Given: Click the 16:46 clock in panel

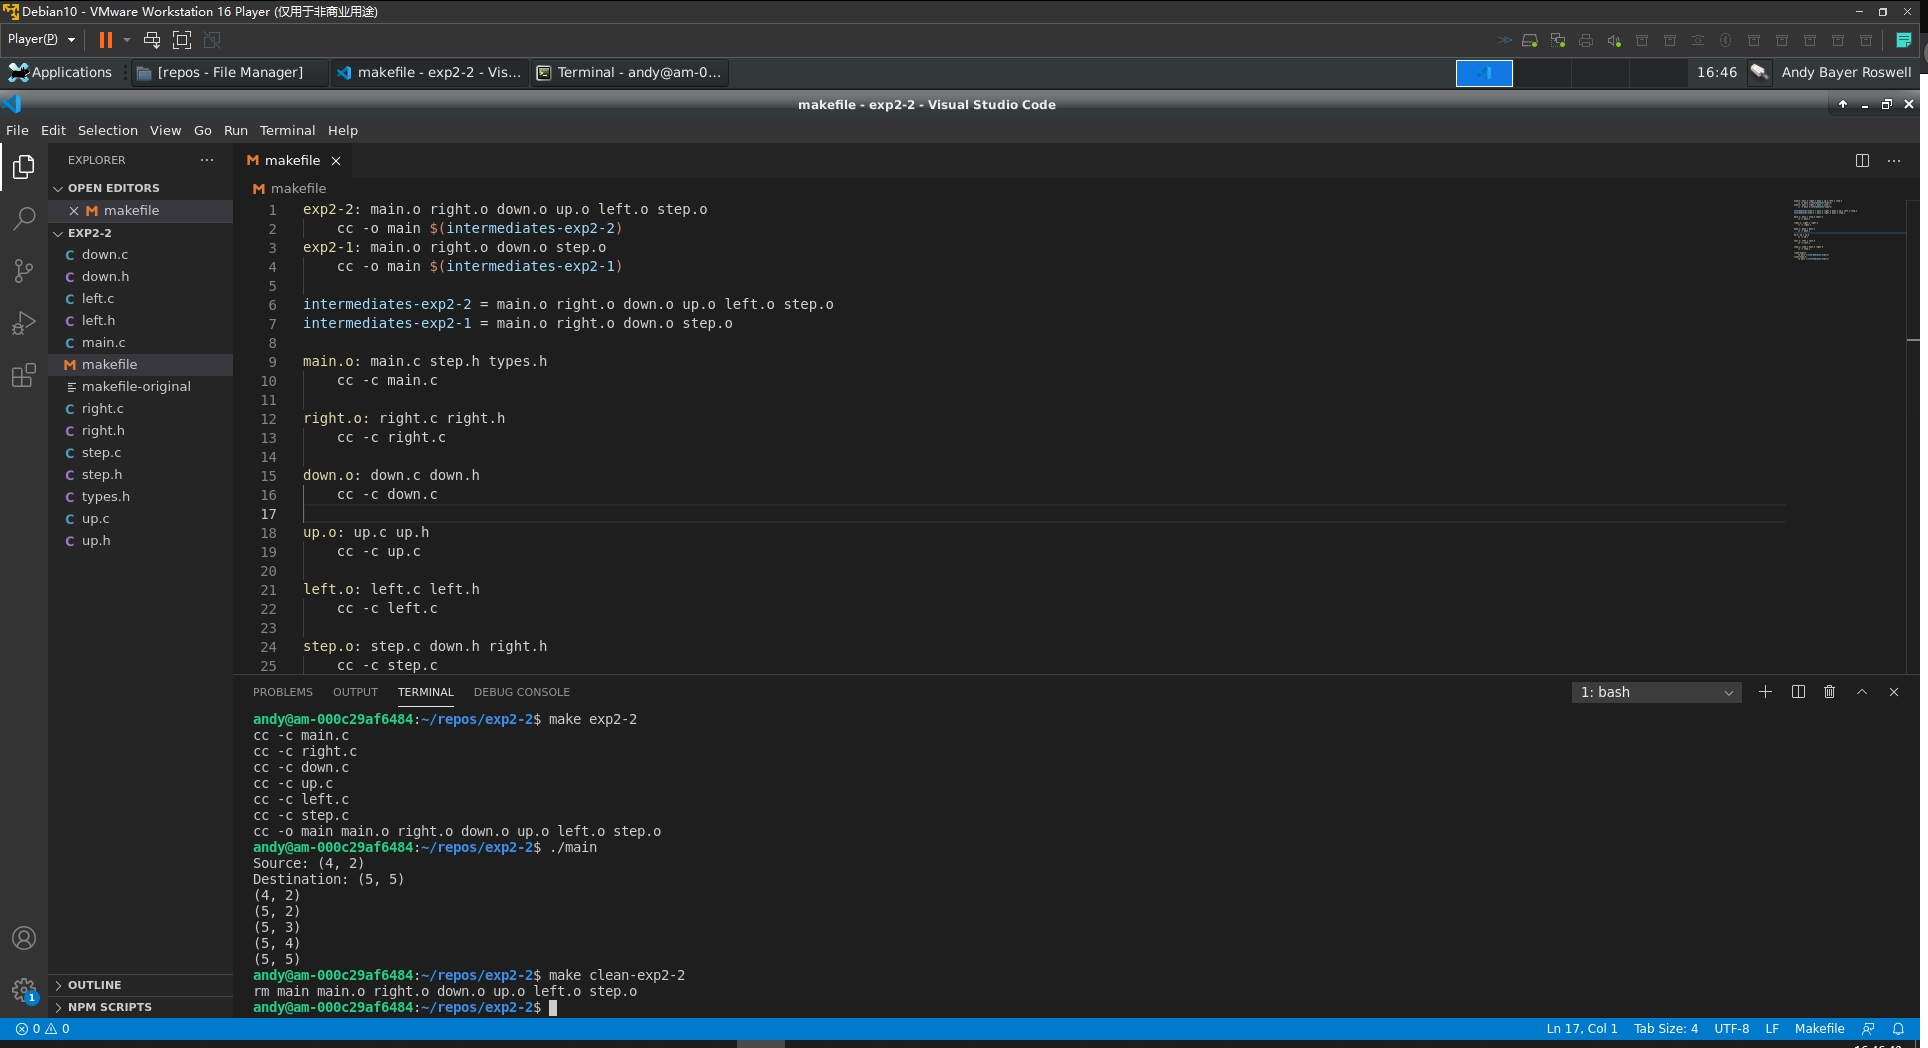Looking at the screenshot, I should 1717,72.
